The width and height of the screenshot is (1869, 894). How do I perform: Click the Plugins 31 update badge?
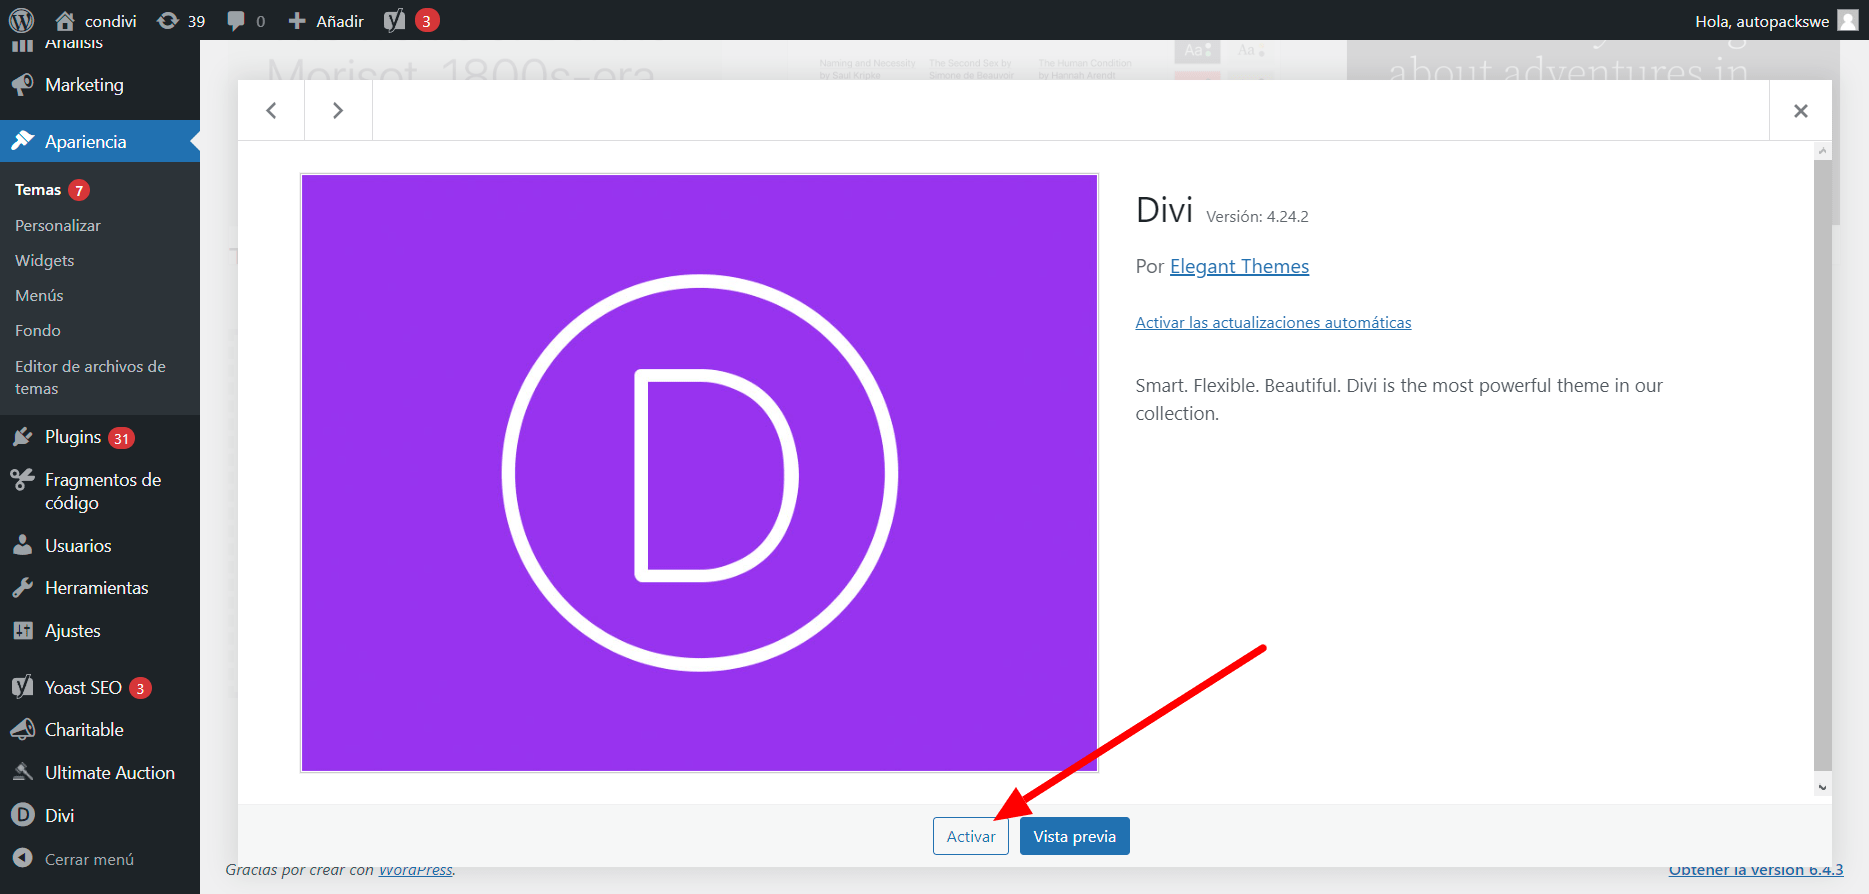click(x=121, y=438)
